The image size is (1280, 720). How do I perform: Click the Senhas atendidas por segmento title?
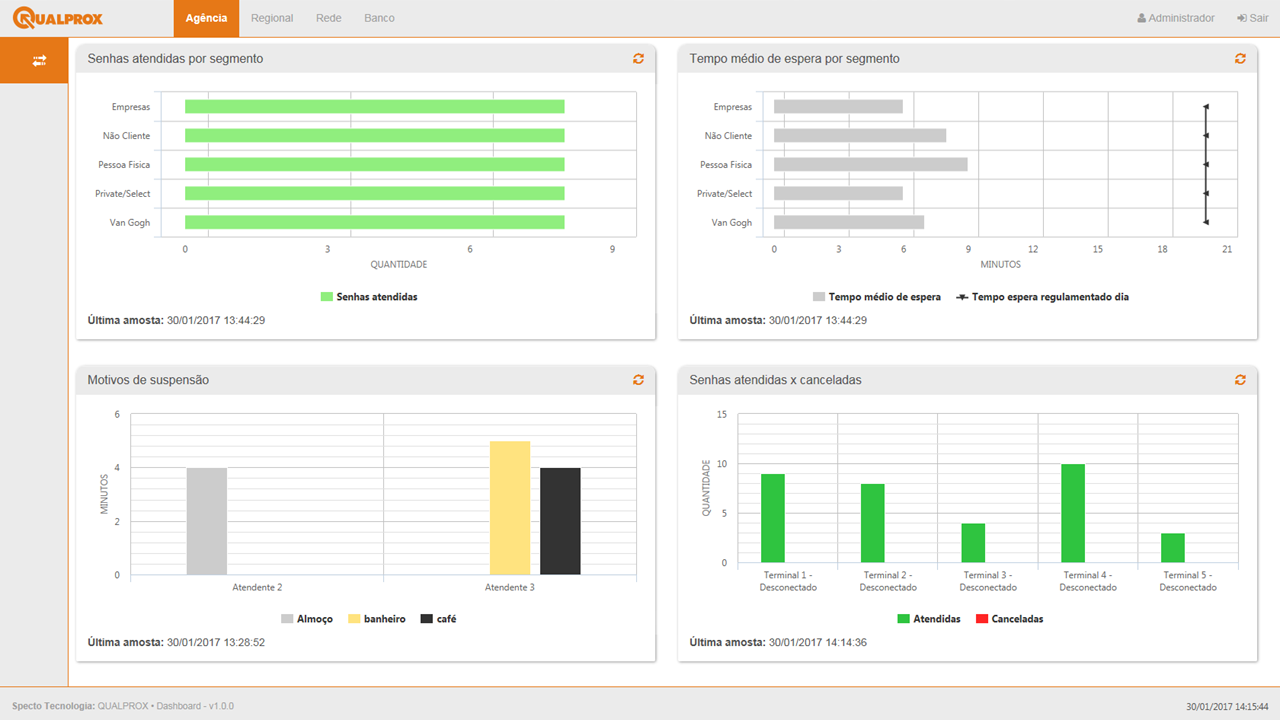176,59
